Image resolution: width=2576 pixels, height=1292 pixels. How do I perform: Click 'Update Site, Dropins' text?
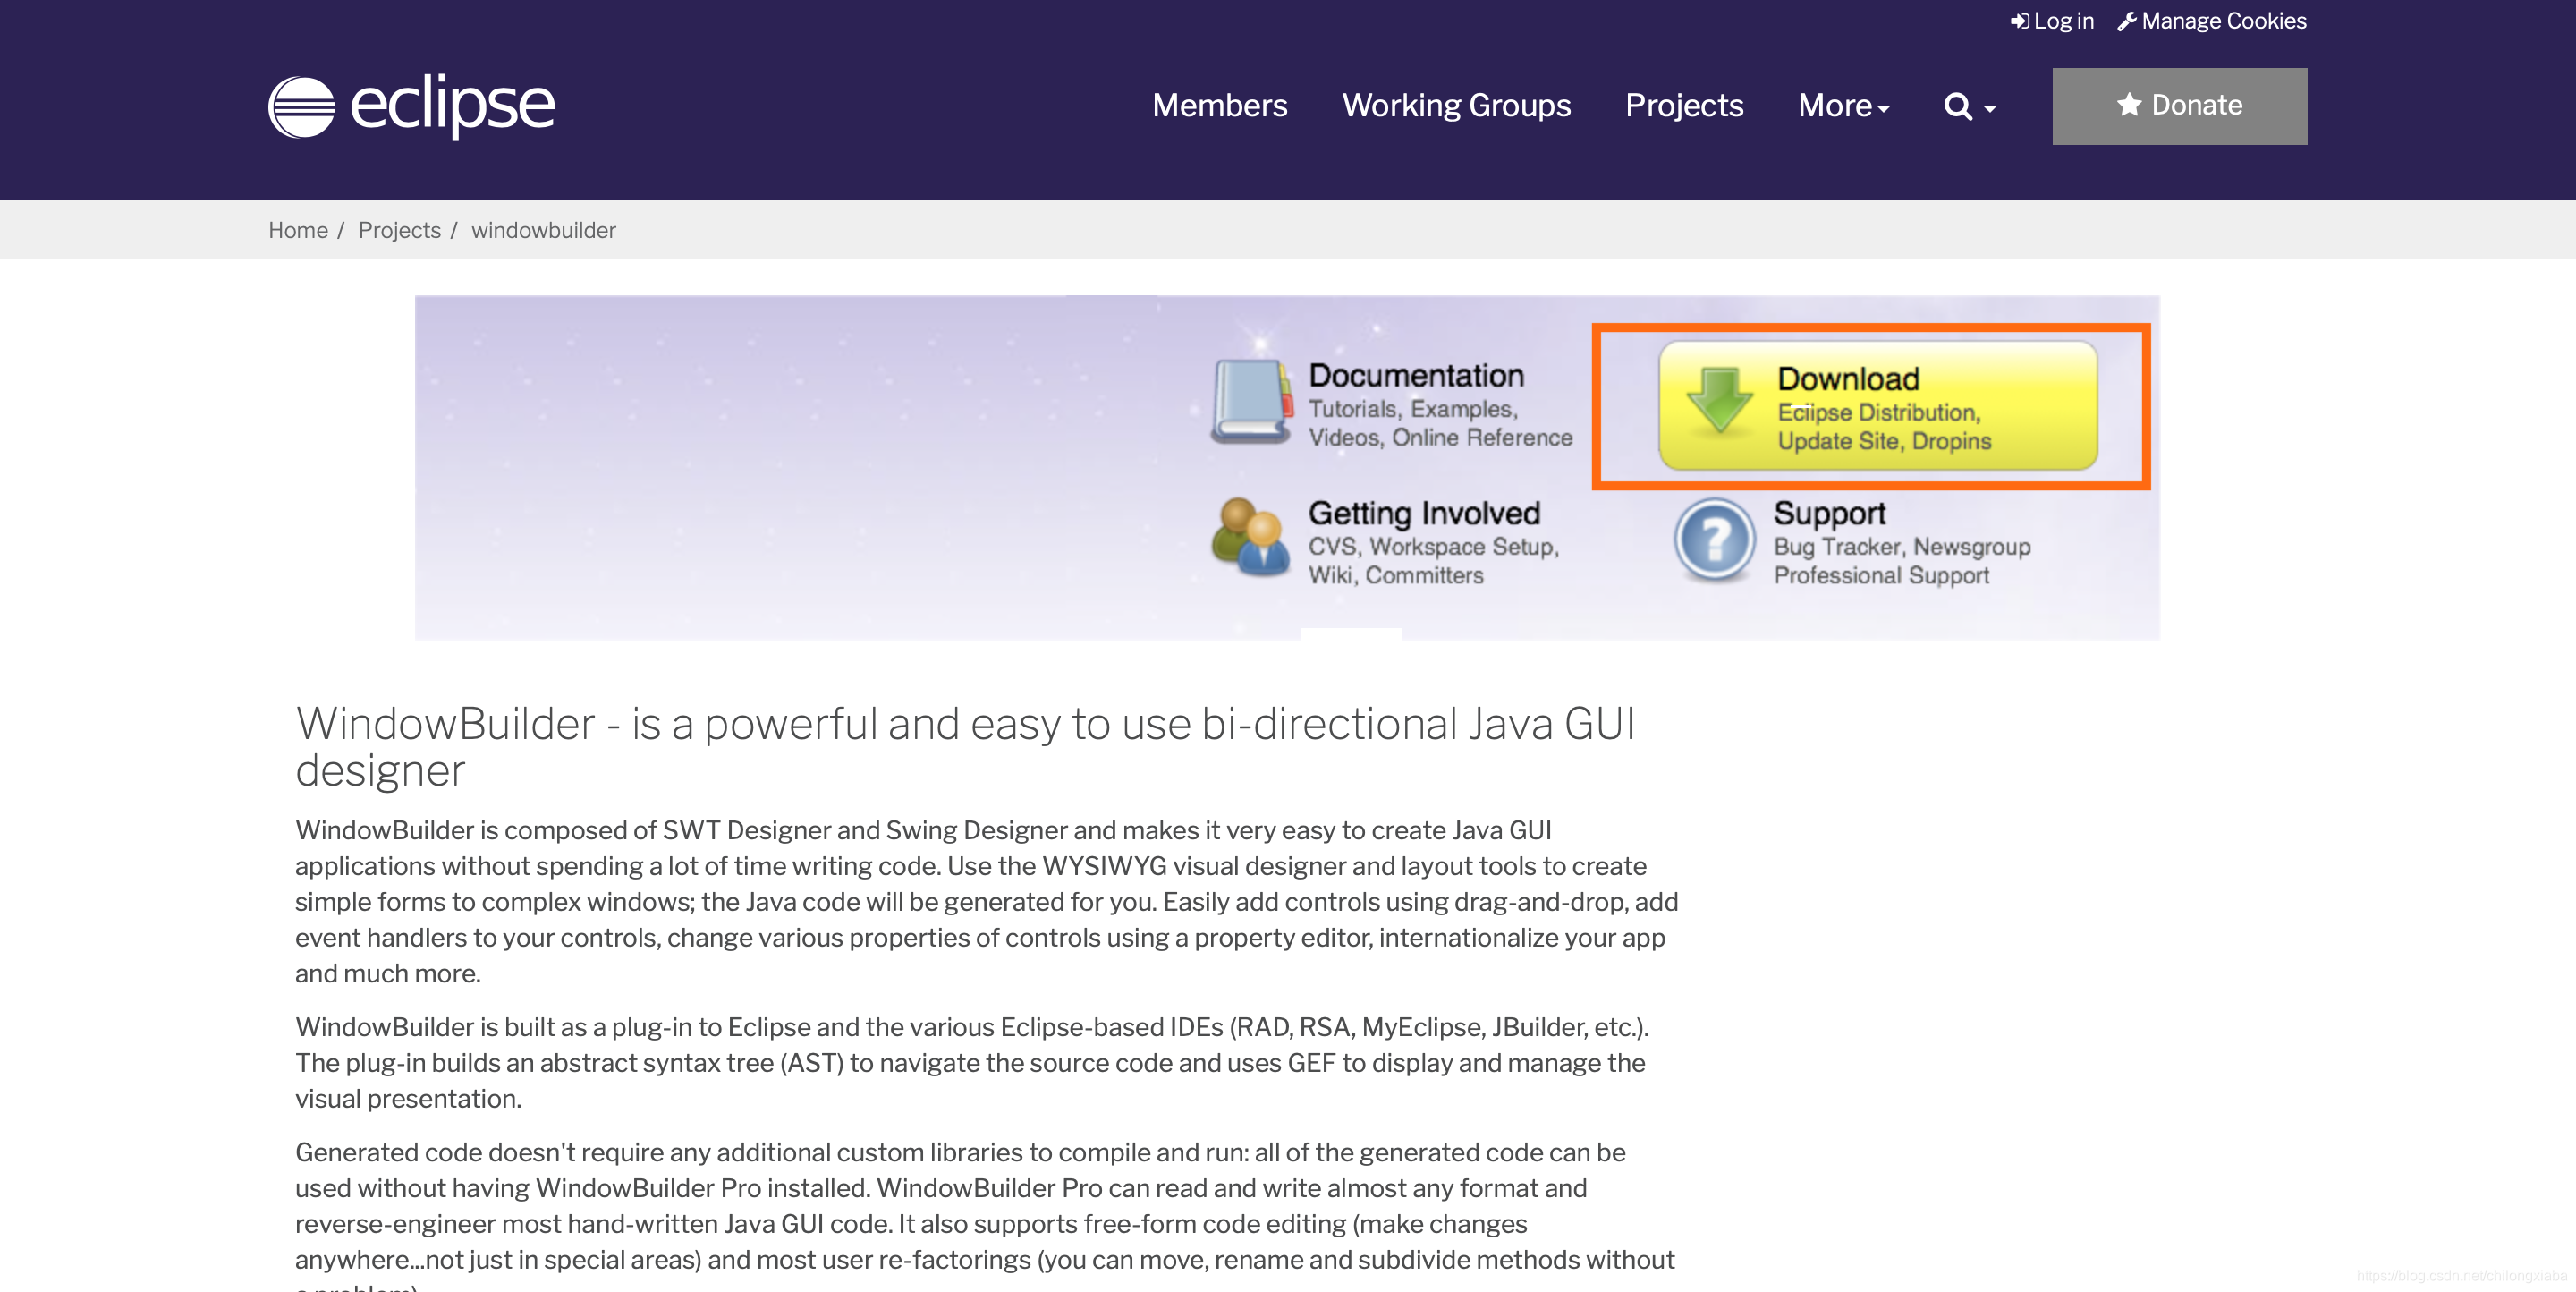pyautogui.click(x=1884, y=441)
